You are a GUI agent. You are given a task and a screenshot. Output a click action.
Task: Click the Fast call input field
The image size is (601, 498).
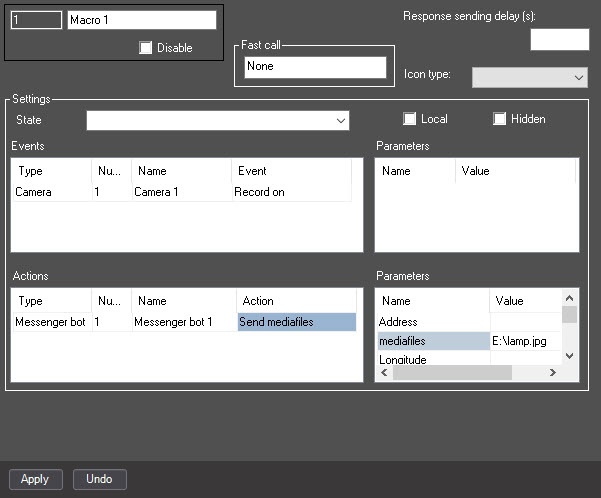pyautogui.click(x=315, y=67)
